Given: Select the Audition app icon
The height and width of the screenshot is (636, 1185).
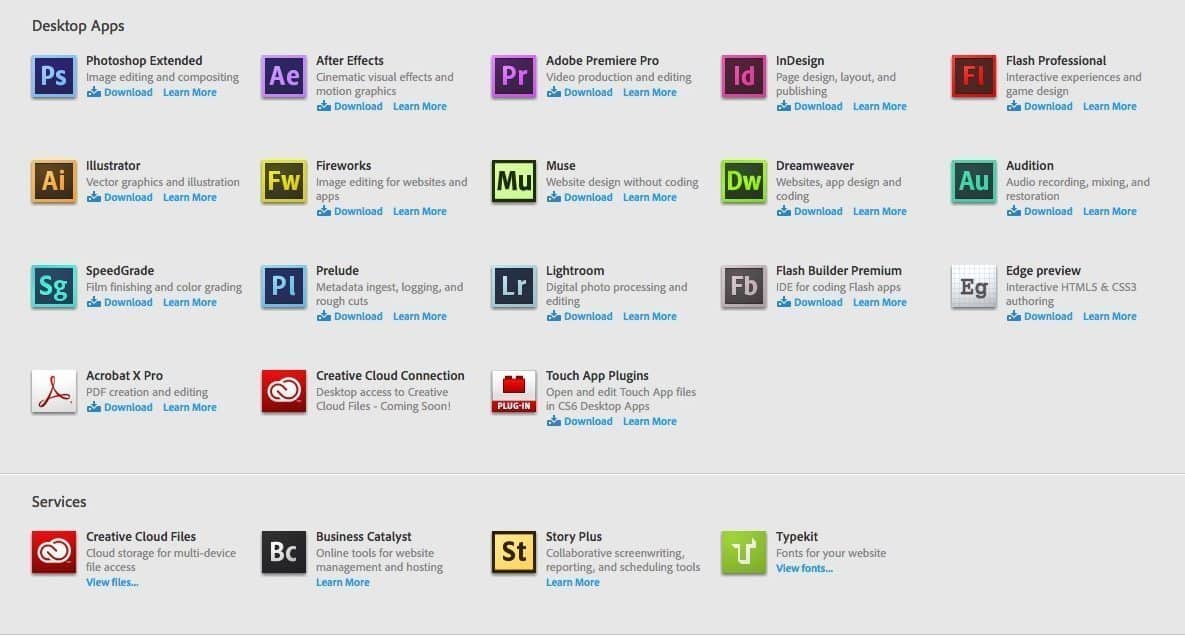Looking at the screenshot, I should click(973, 181).
